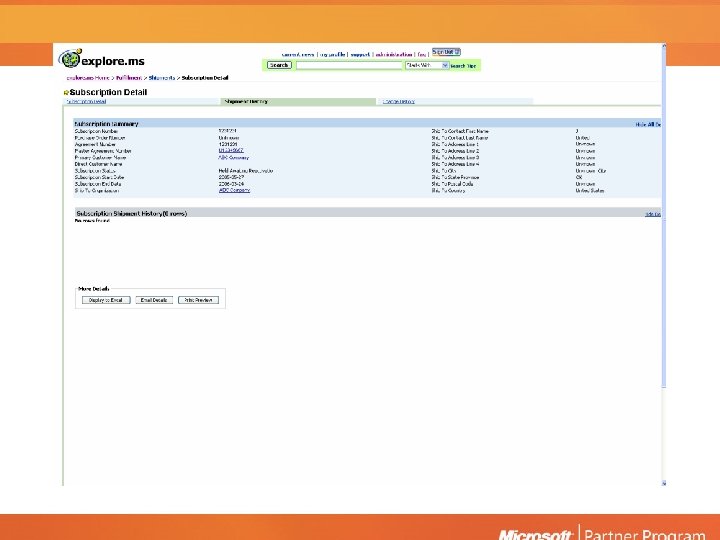Click the current news link
Screen dimensions: 720x540
[x=298, y=55]
